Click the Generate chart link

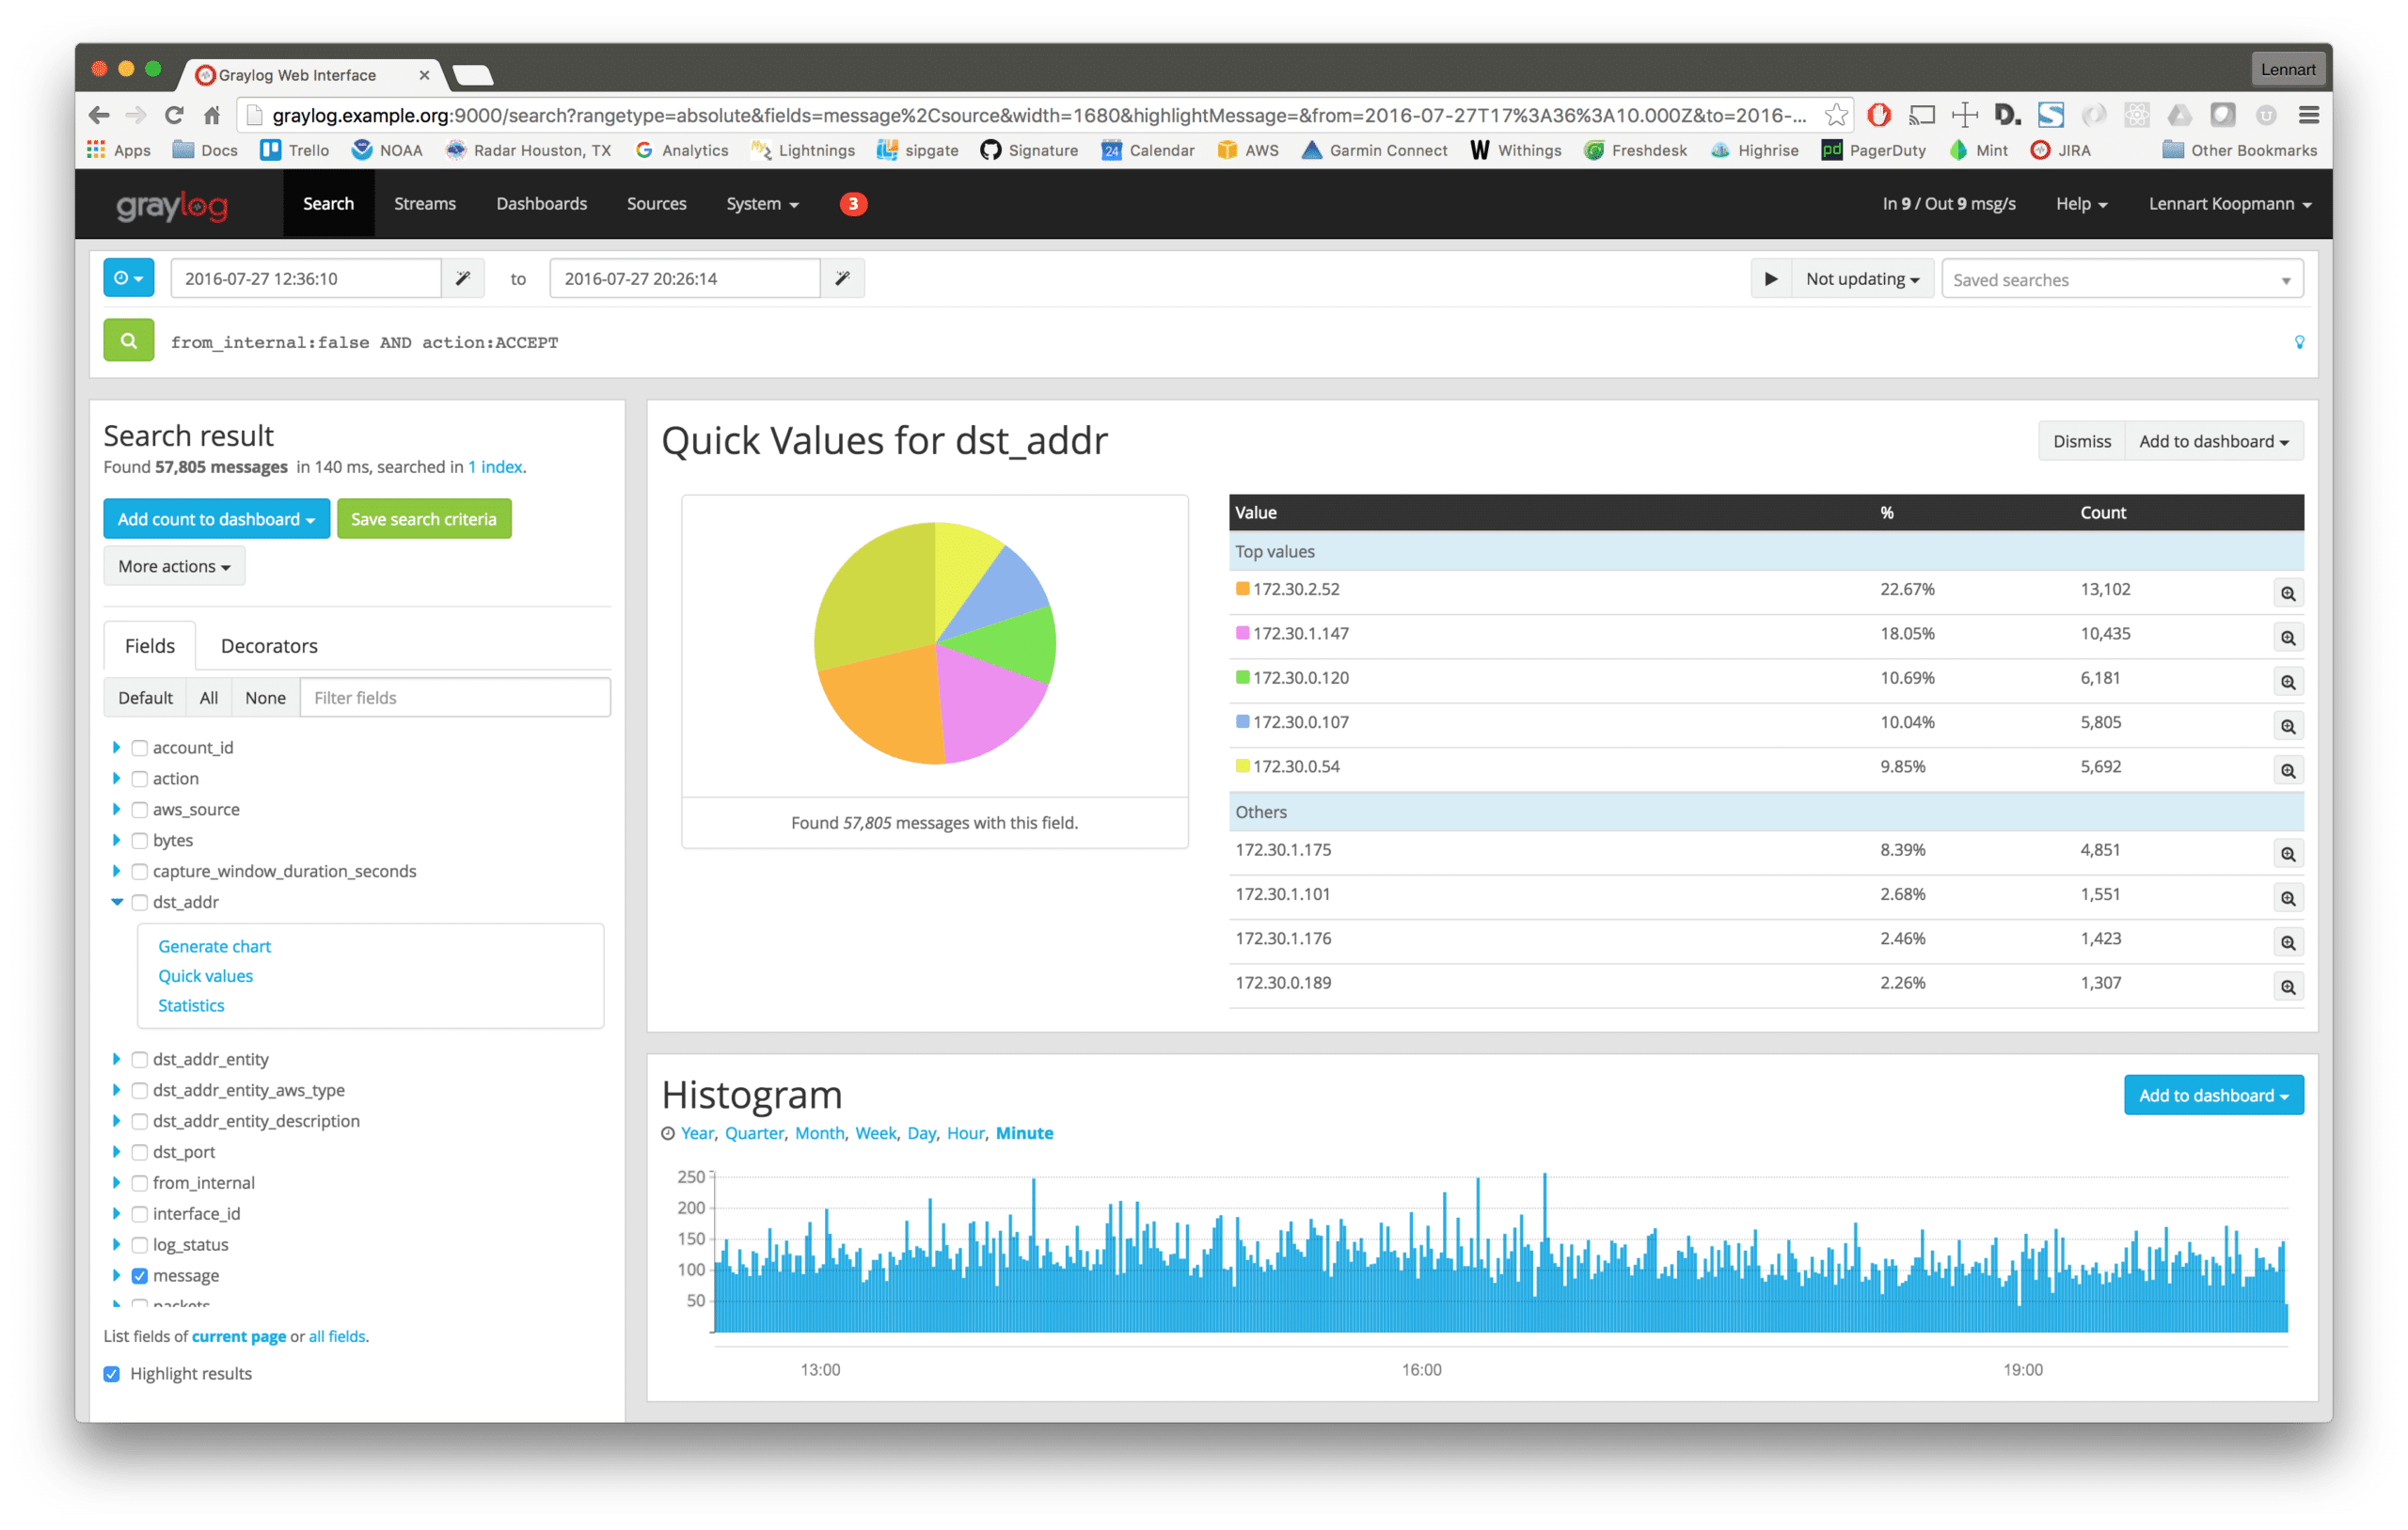tap(214, 946)
